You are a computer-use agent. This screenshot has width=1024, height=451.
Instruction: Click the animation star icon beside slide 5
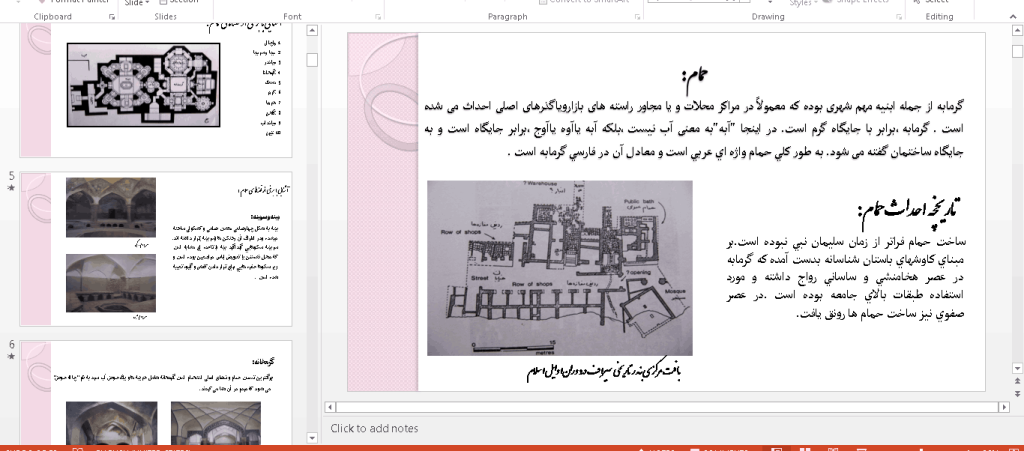click(x=10, y=188)
